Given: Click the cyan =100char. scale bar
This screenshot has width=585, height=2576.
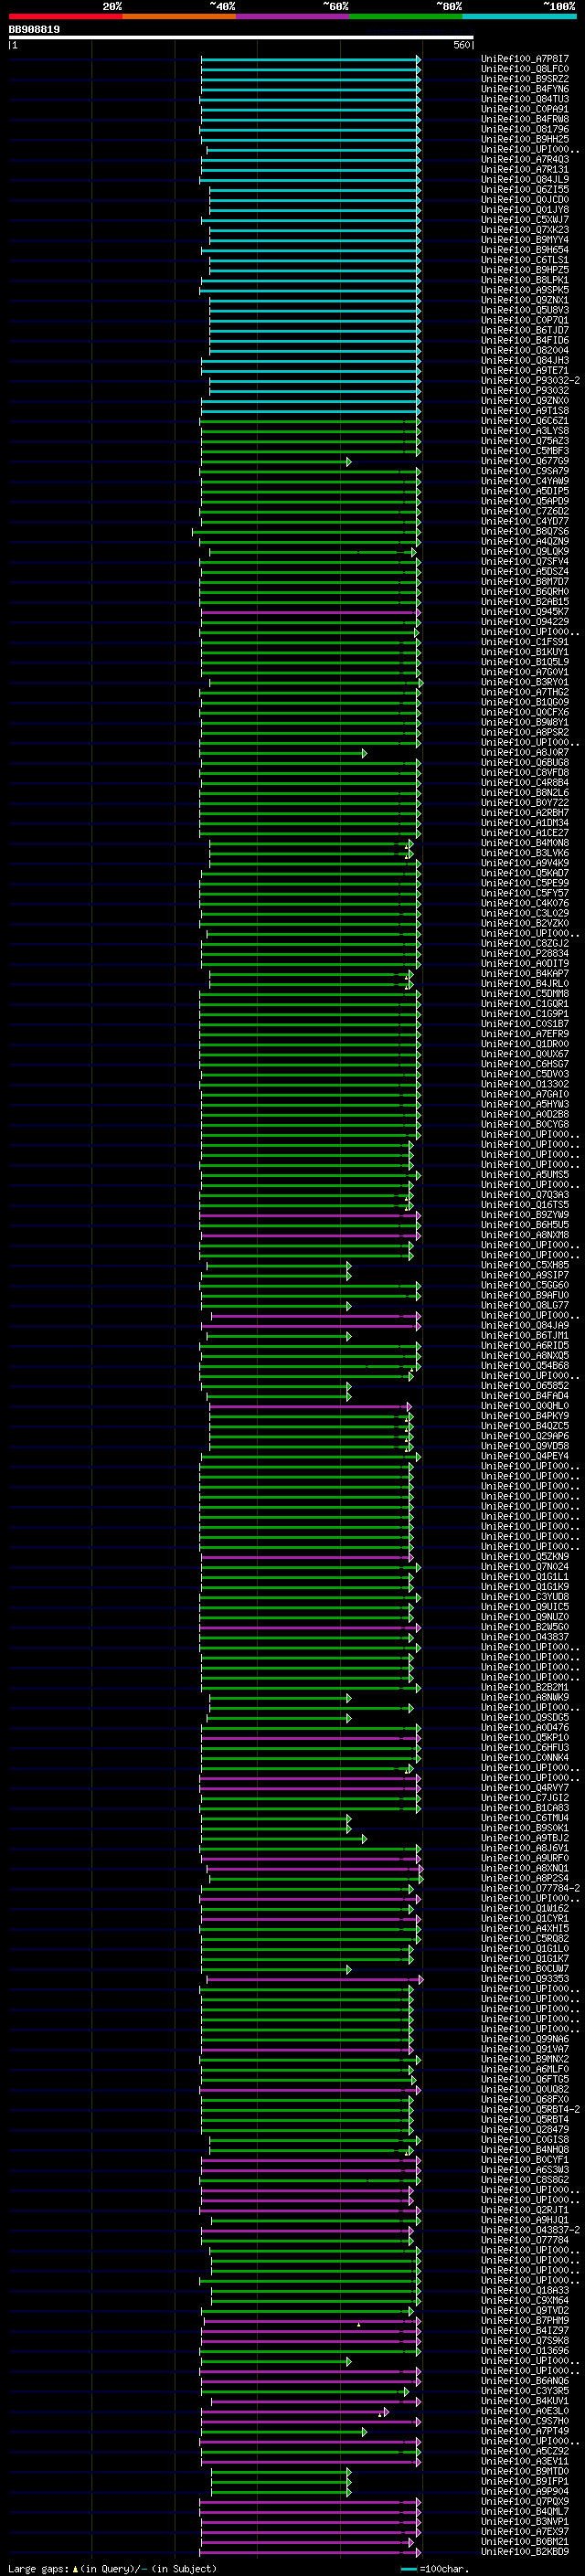Looking at the screenshot, I should coord(408,2568).
